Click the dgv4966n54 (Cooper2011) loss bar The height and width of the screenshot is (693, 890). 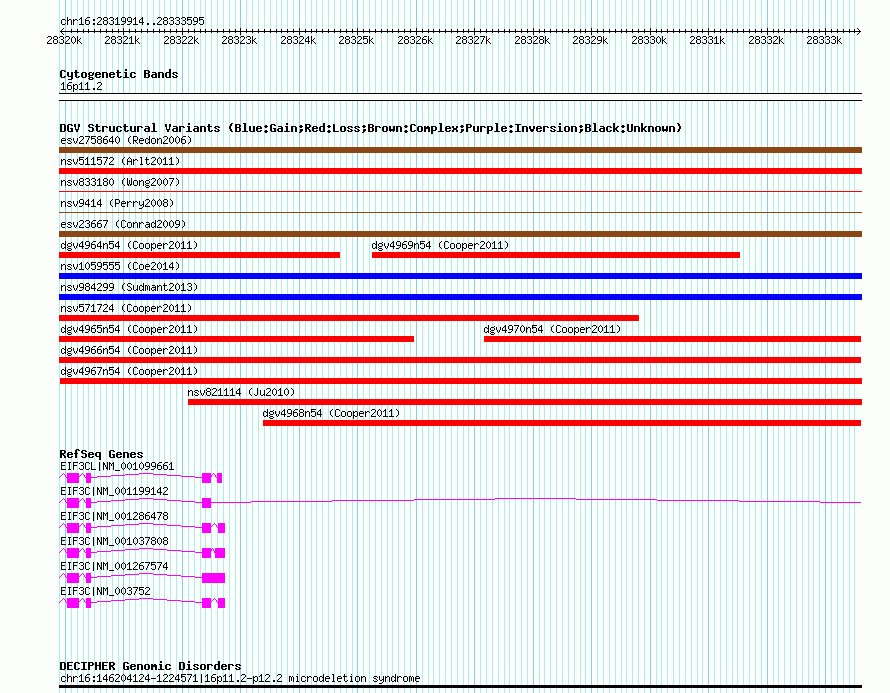pyautogui.click(x=460, y=360)
